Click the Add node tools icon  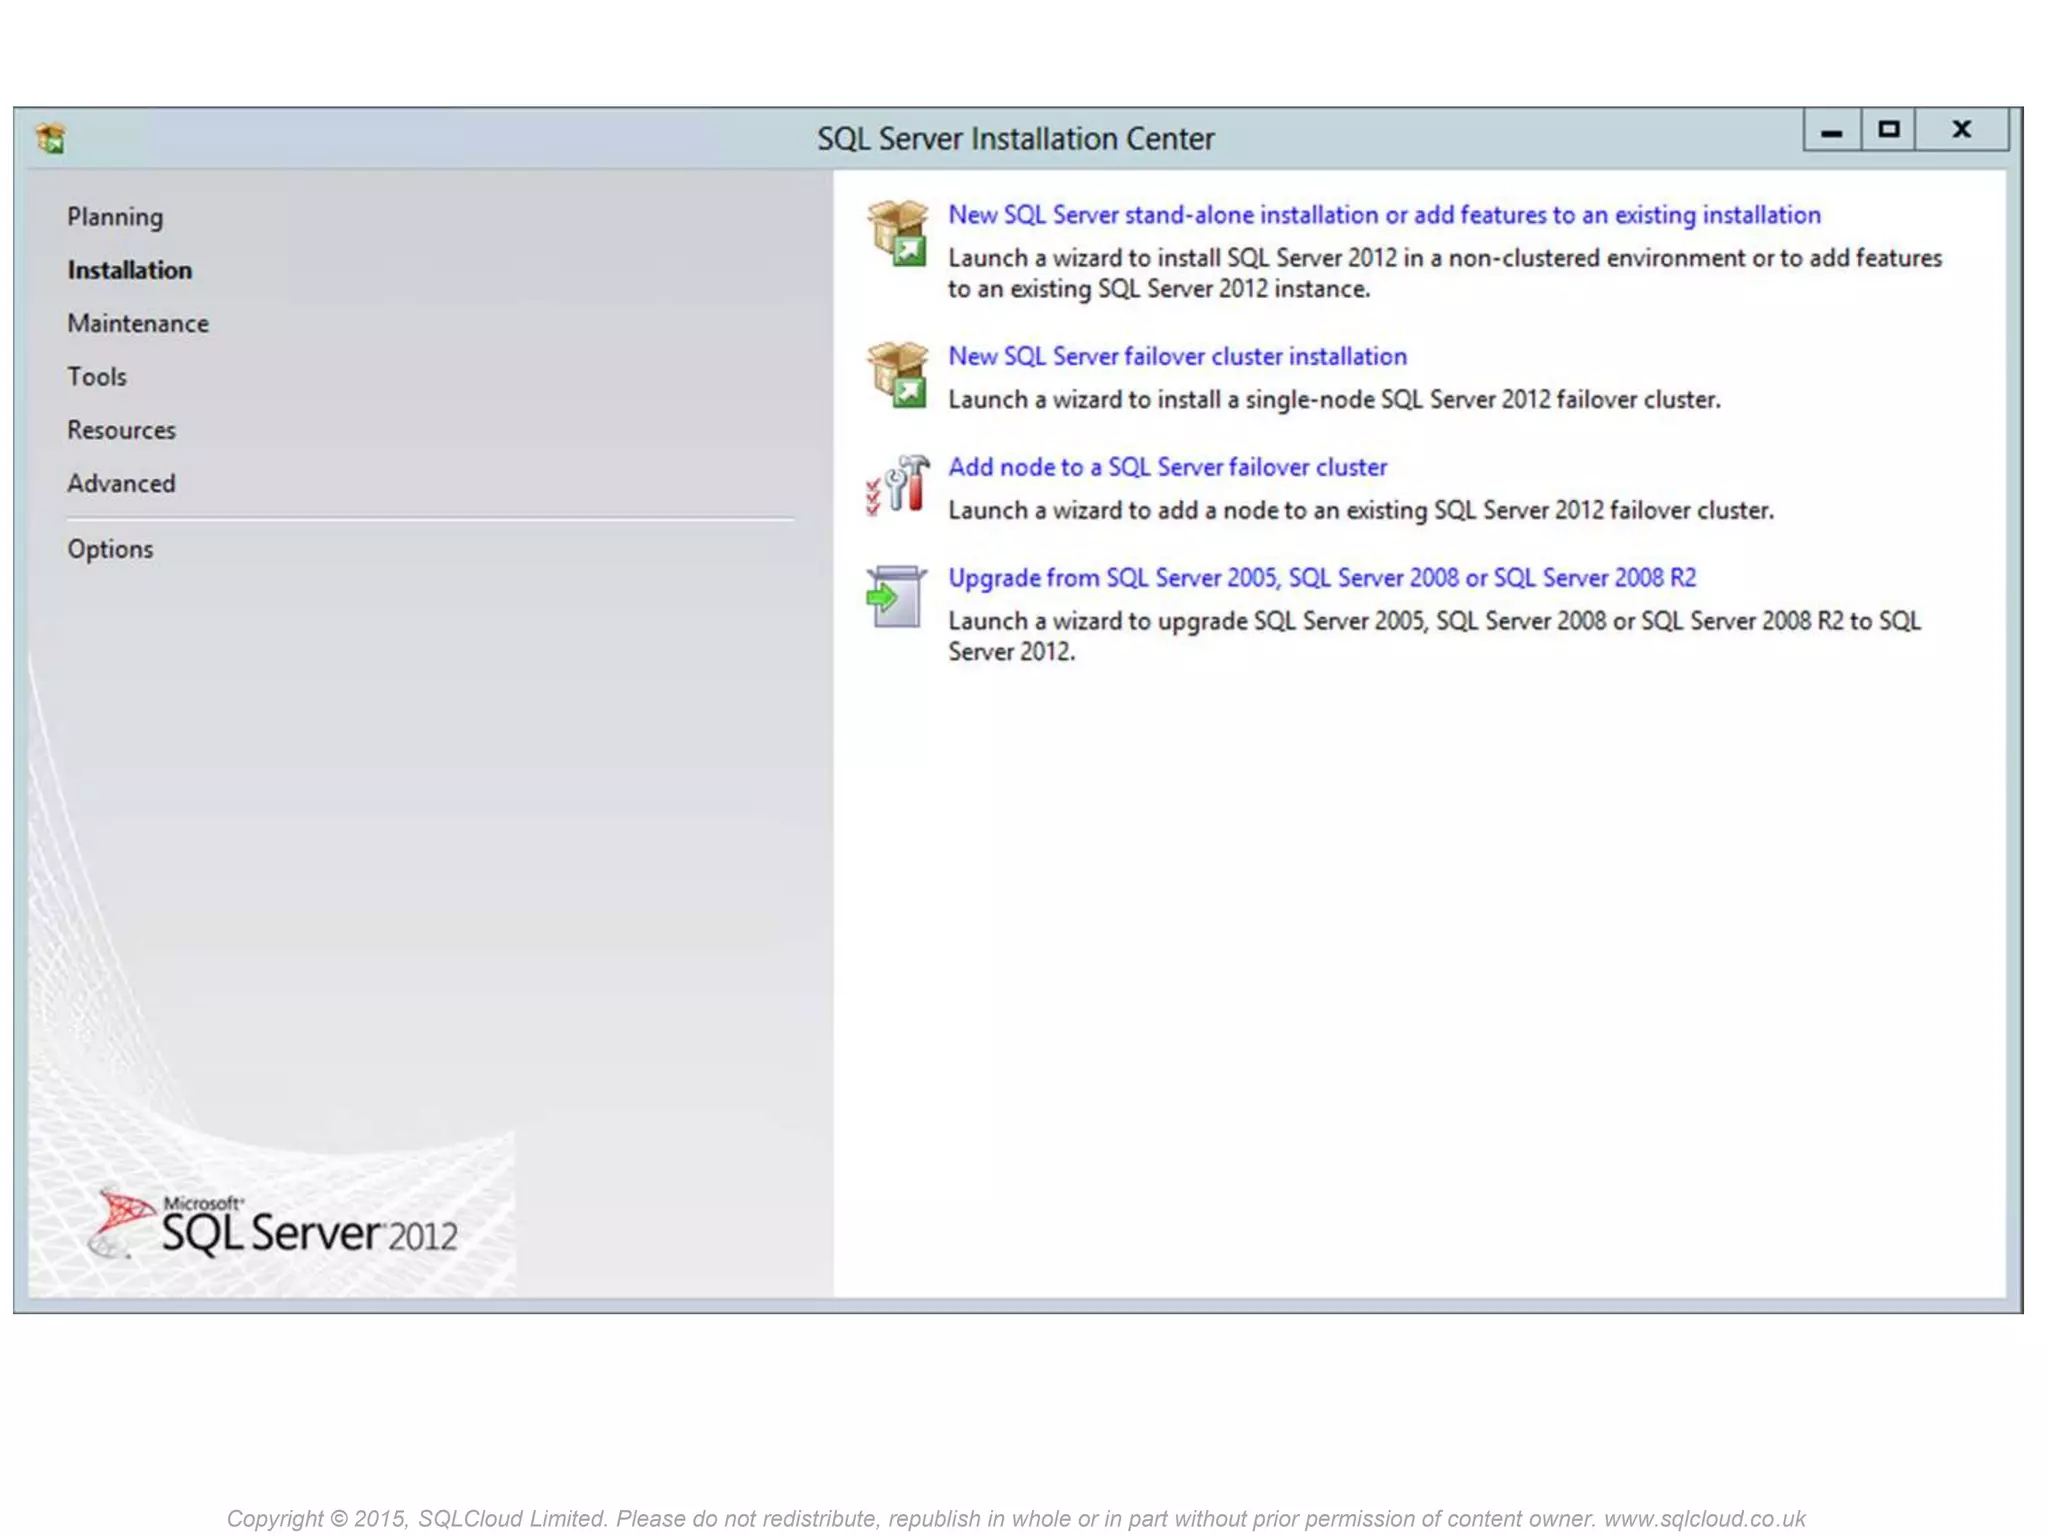[x=897, y=486]
